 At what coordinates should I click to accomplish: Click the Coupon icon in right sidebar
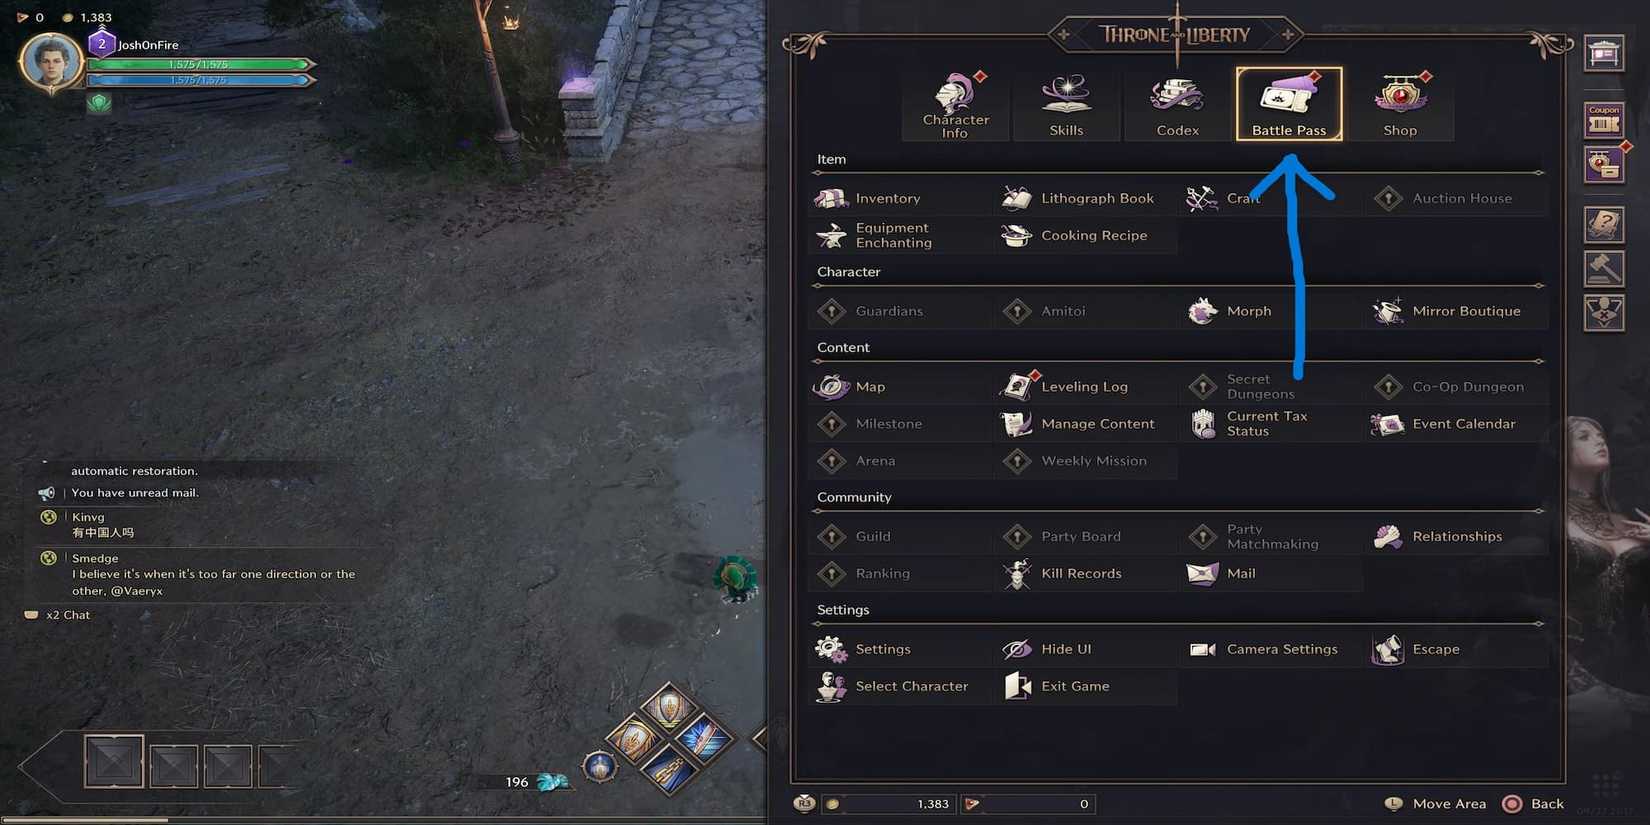tap(1604, 120)
